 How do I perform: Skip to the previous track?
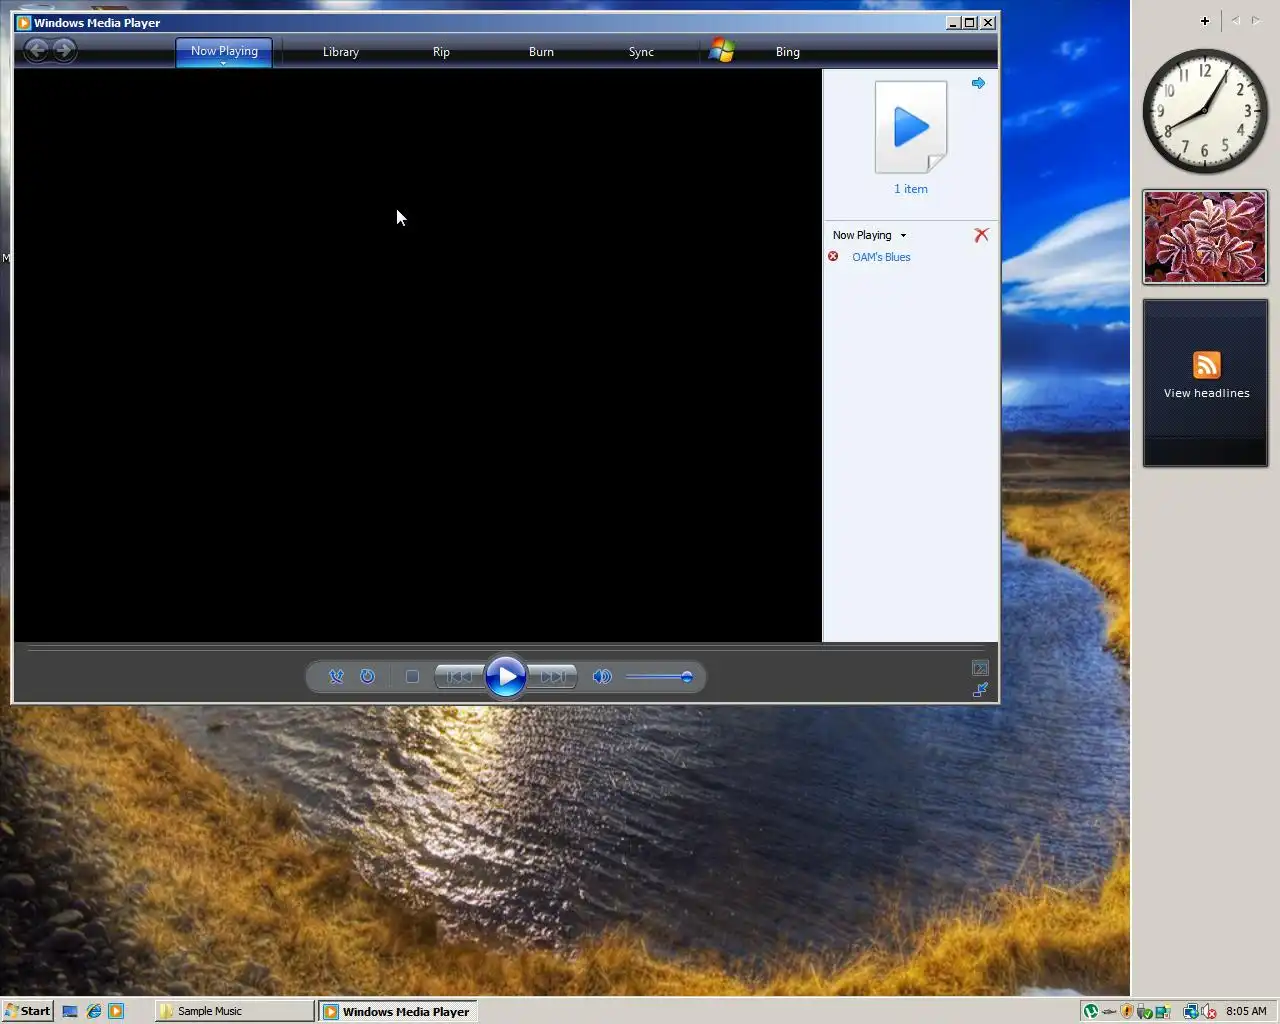click(459, 677)
